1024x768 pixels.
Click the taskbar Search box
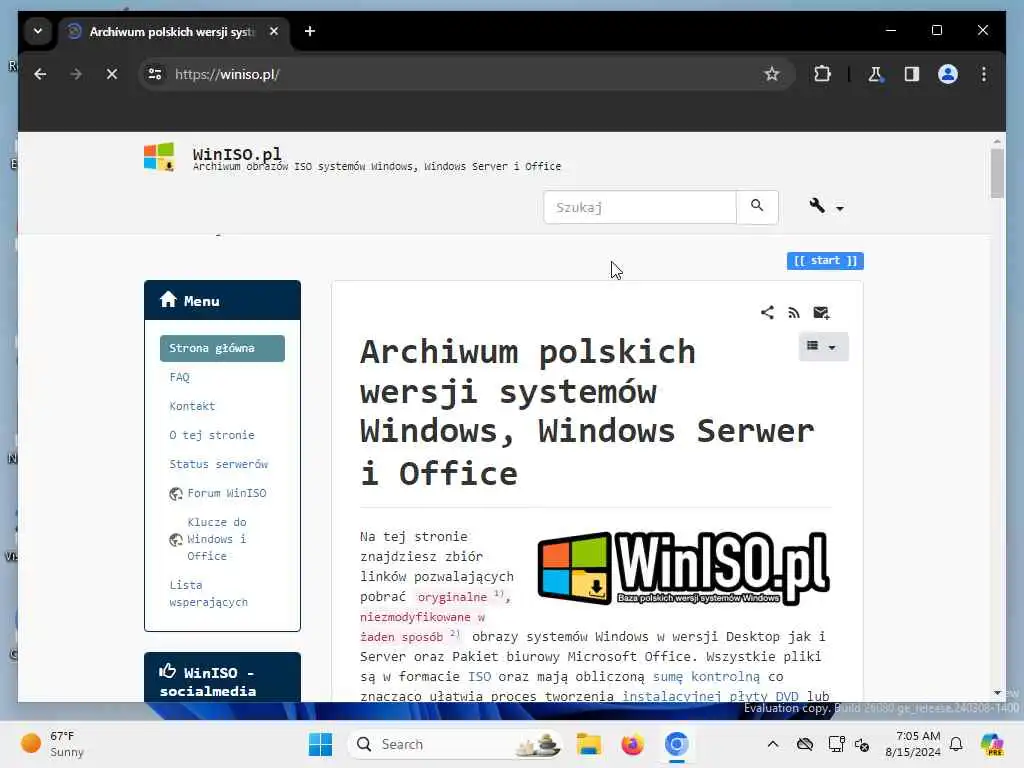tap(455, 744)
